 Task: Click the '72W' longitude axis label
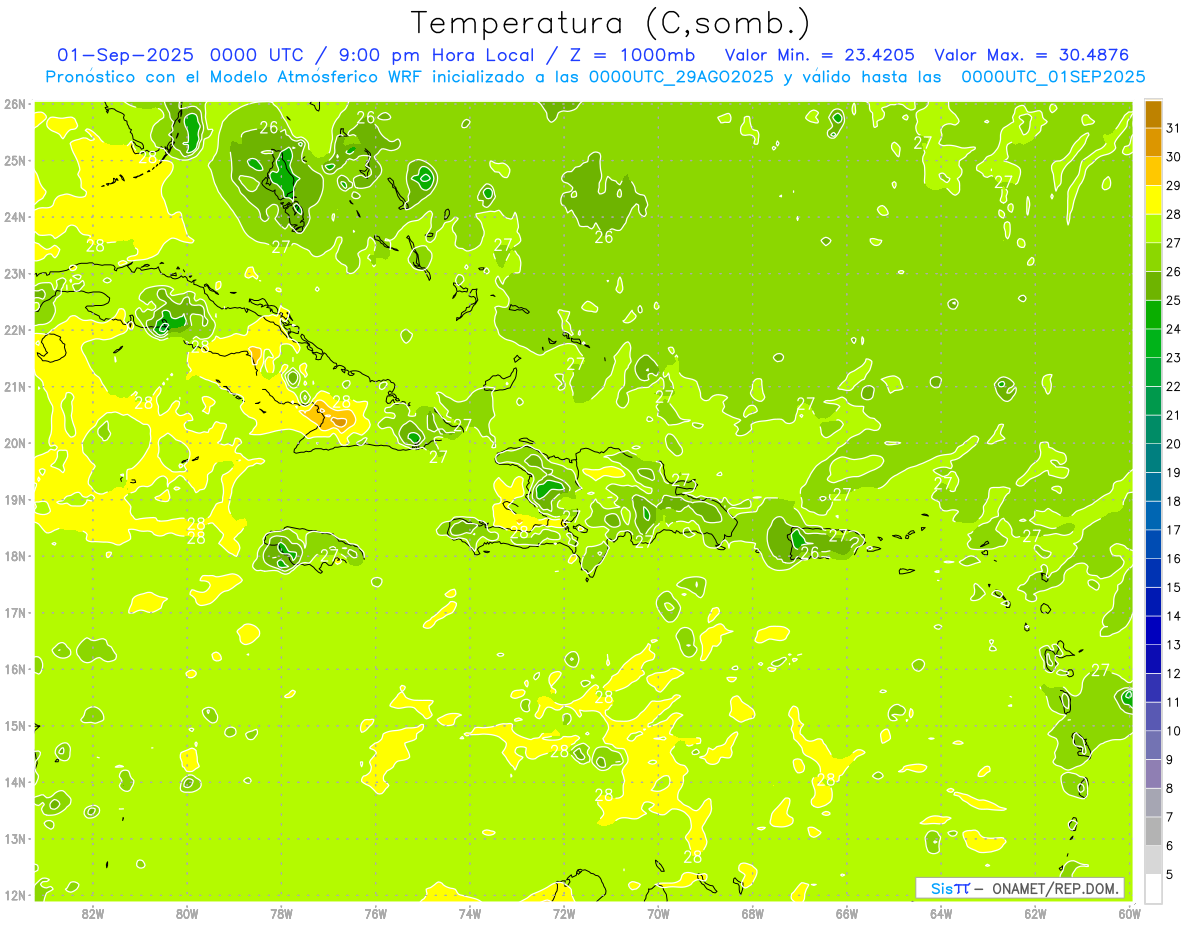(x=564, y=913)
